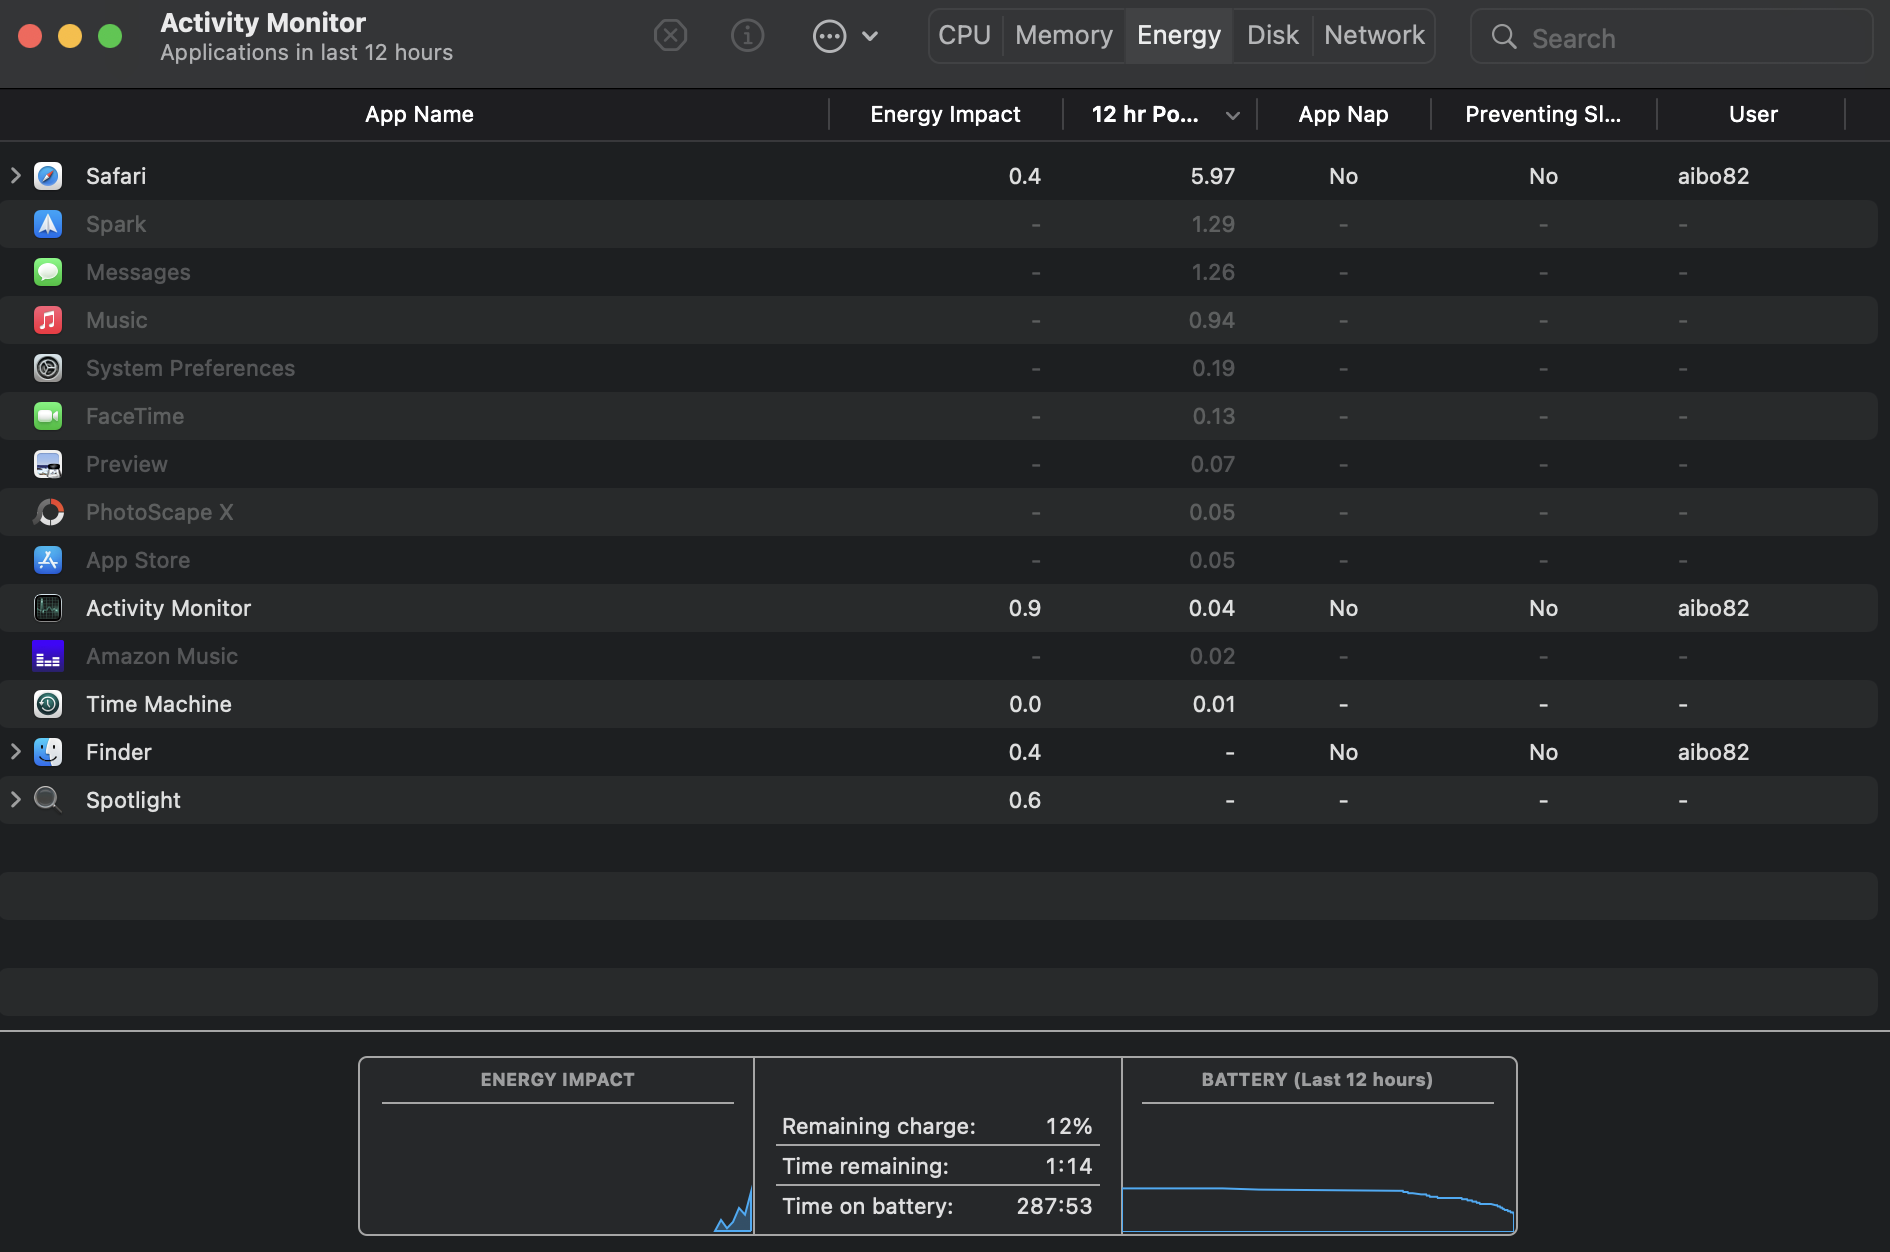Select the Energy tab
Image resolution: width=1890 pixels, height=1252 pixels.
[x=1179, y=36]
